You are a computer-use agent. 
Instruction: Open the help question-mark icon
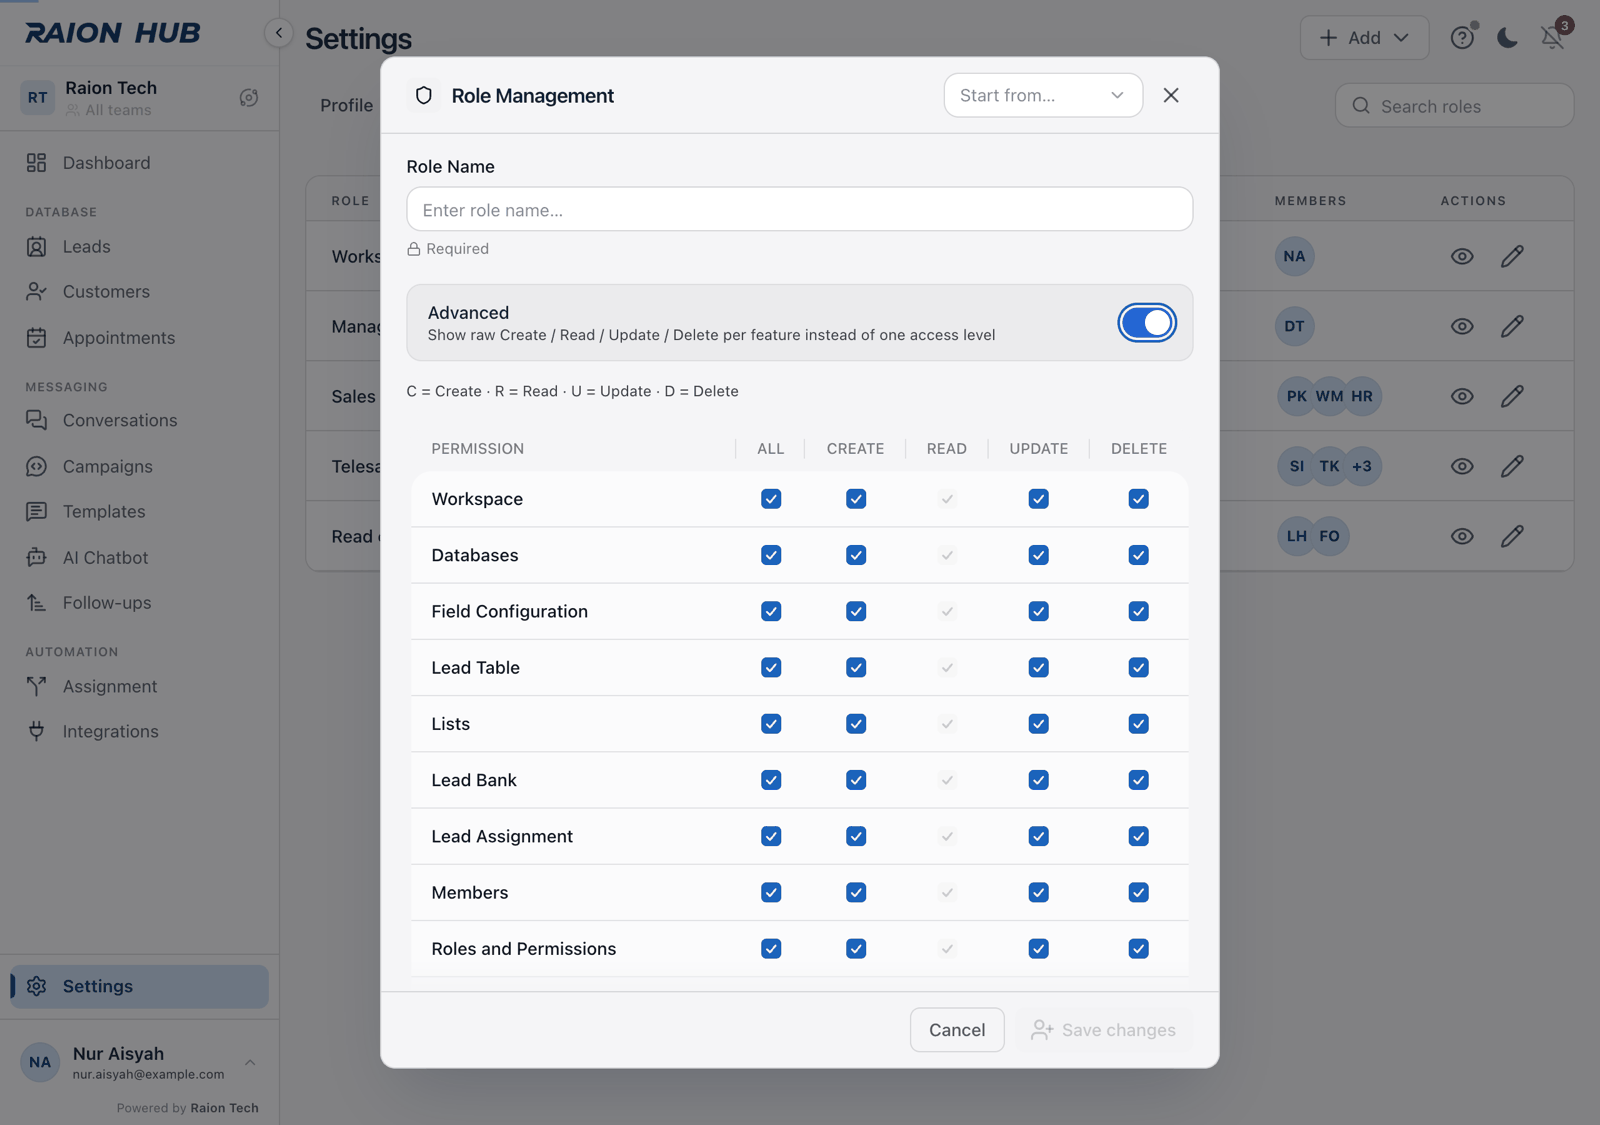[x=1462, y=37]
